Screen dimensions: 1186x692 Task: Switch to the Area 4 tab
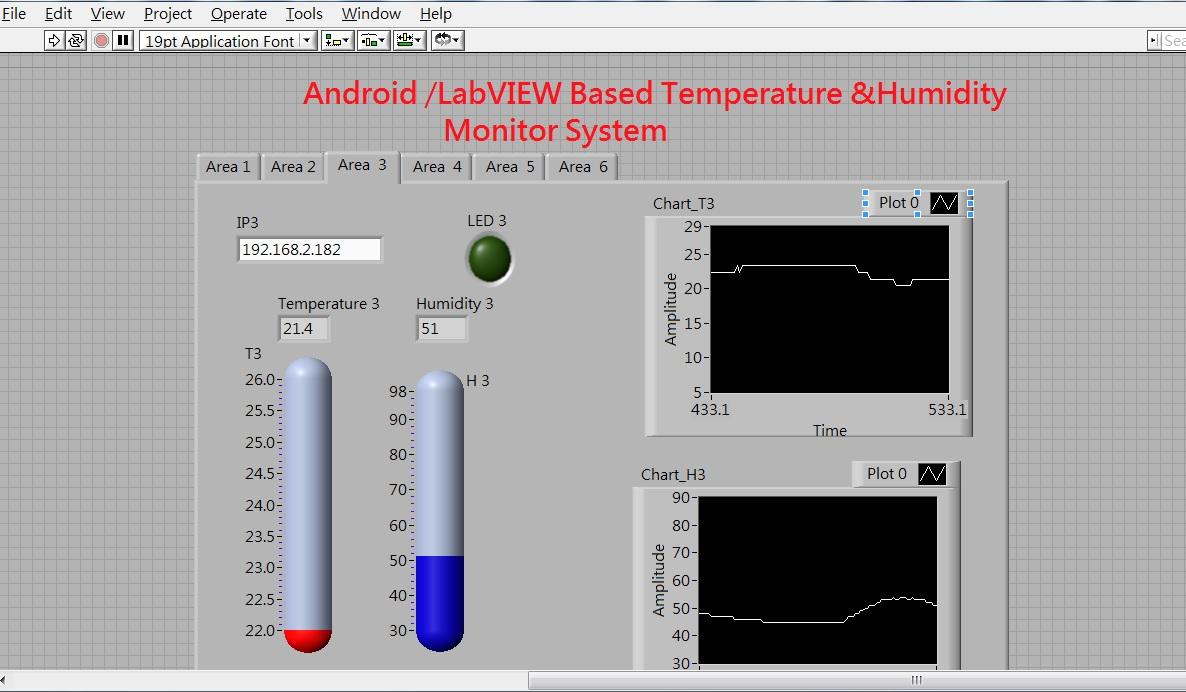point(436,166)
